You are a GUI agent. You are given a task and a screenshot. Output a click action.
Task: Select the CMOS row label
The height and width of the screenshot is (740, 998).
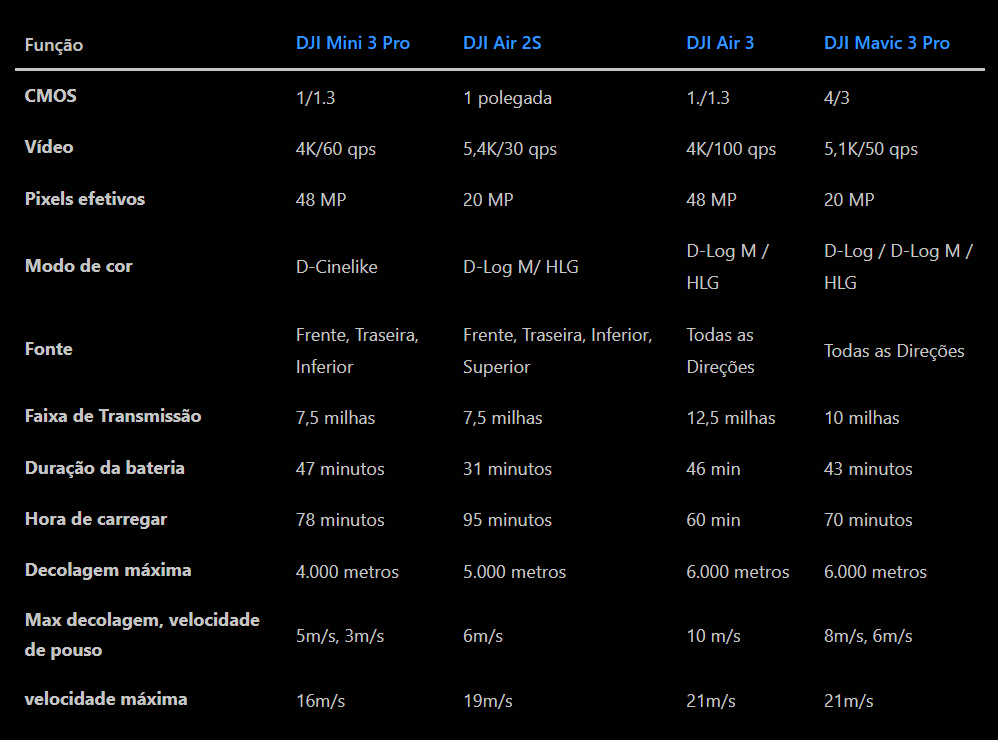coord(51,97)
